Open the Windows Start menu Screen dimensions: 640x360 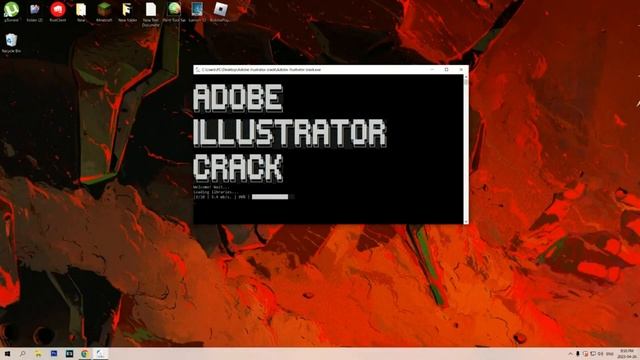[7, 353]
